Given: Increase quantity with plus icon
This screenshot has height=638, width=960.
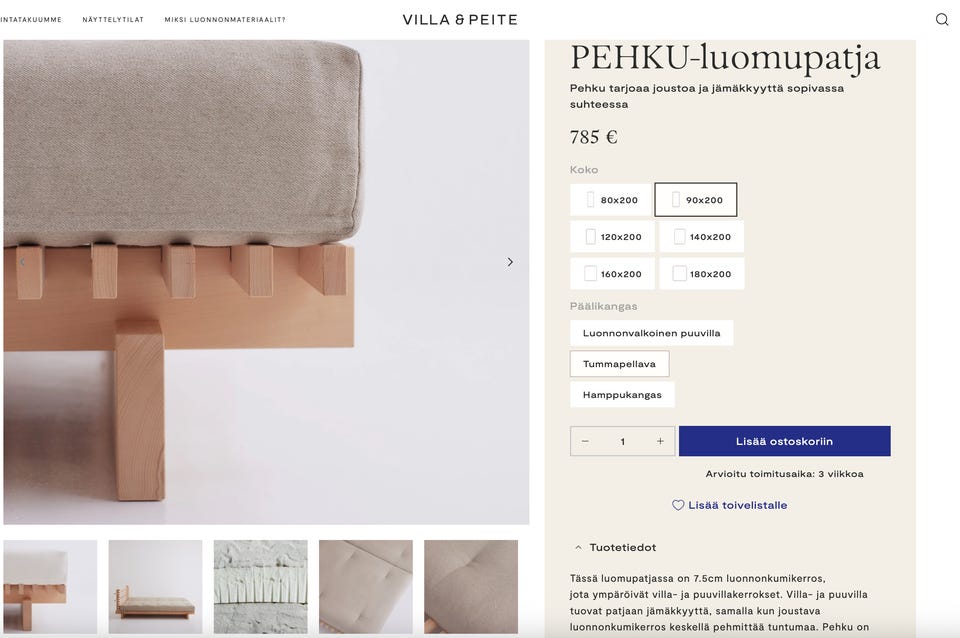Looking at the screenshot, I should click(660, 441).
